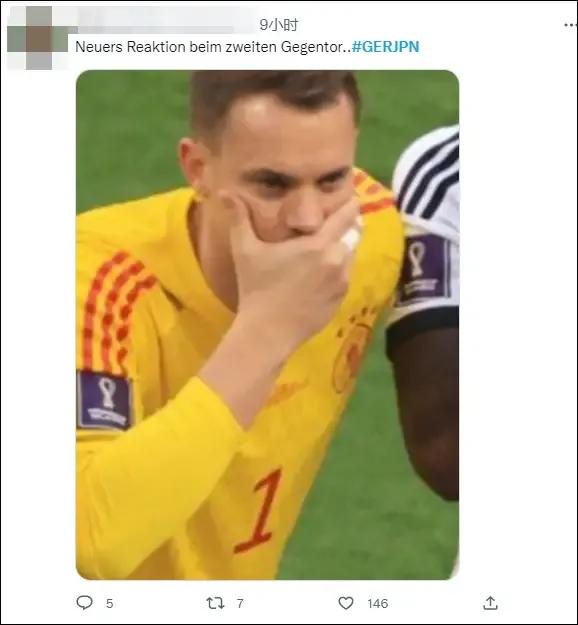Open the #GERJPN hashtag
Viewport: 578px width, 625px height.
point(385,47)
